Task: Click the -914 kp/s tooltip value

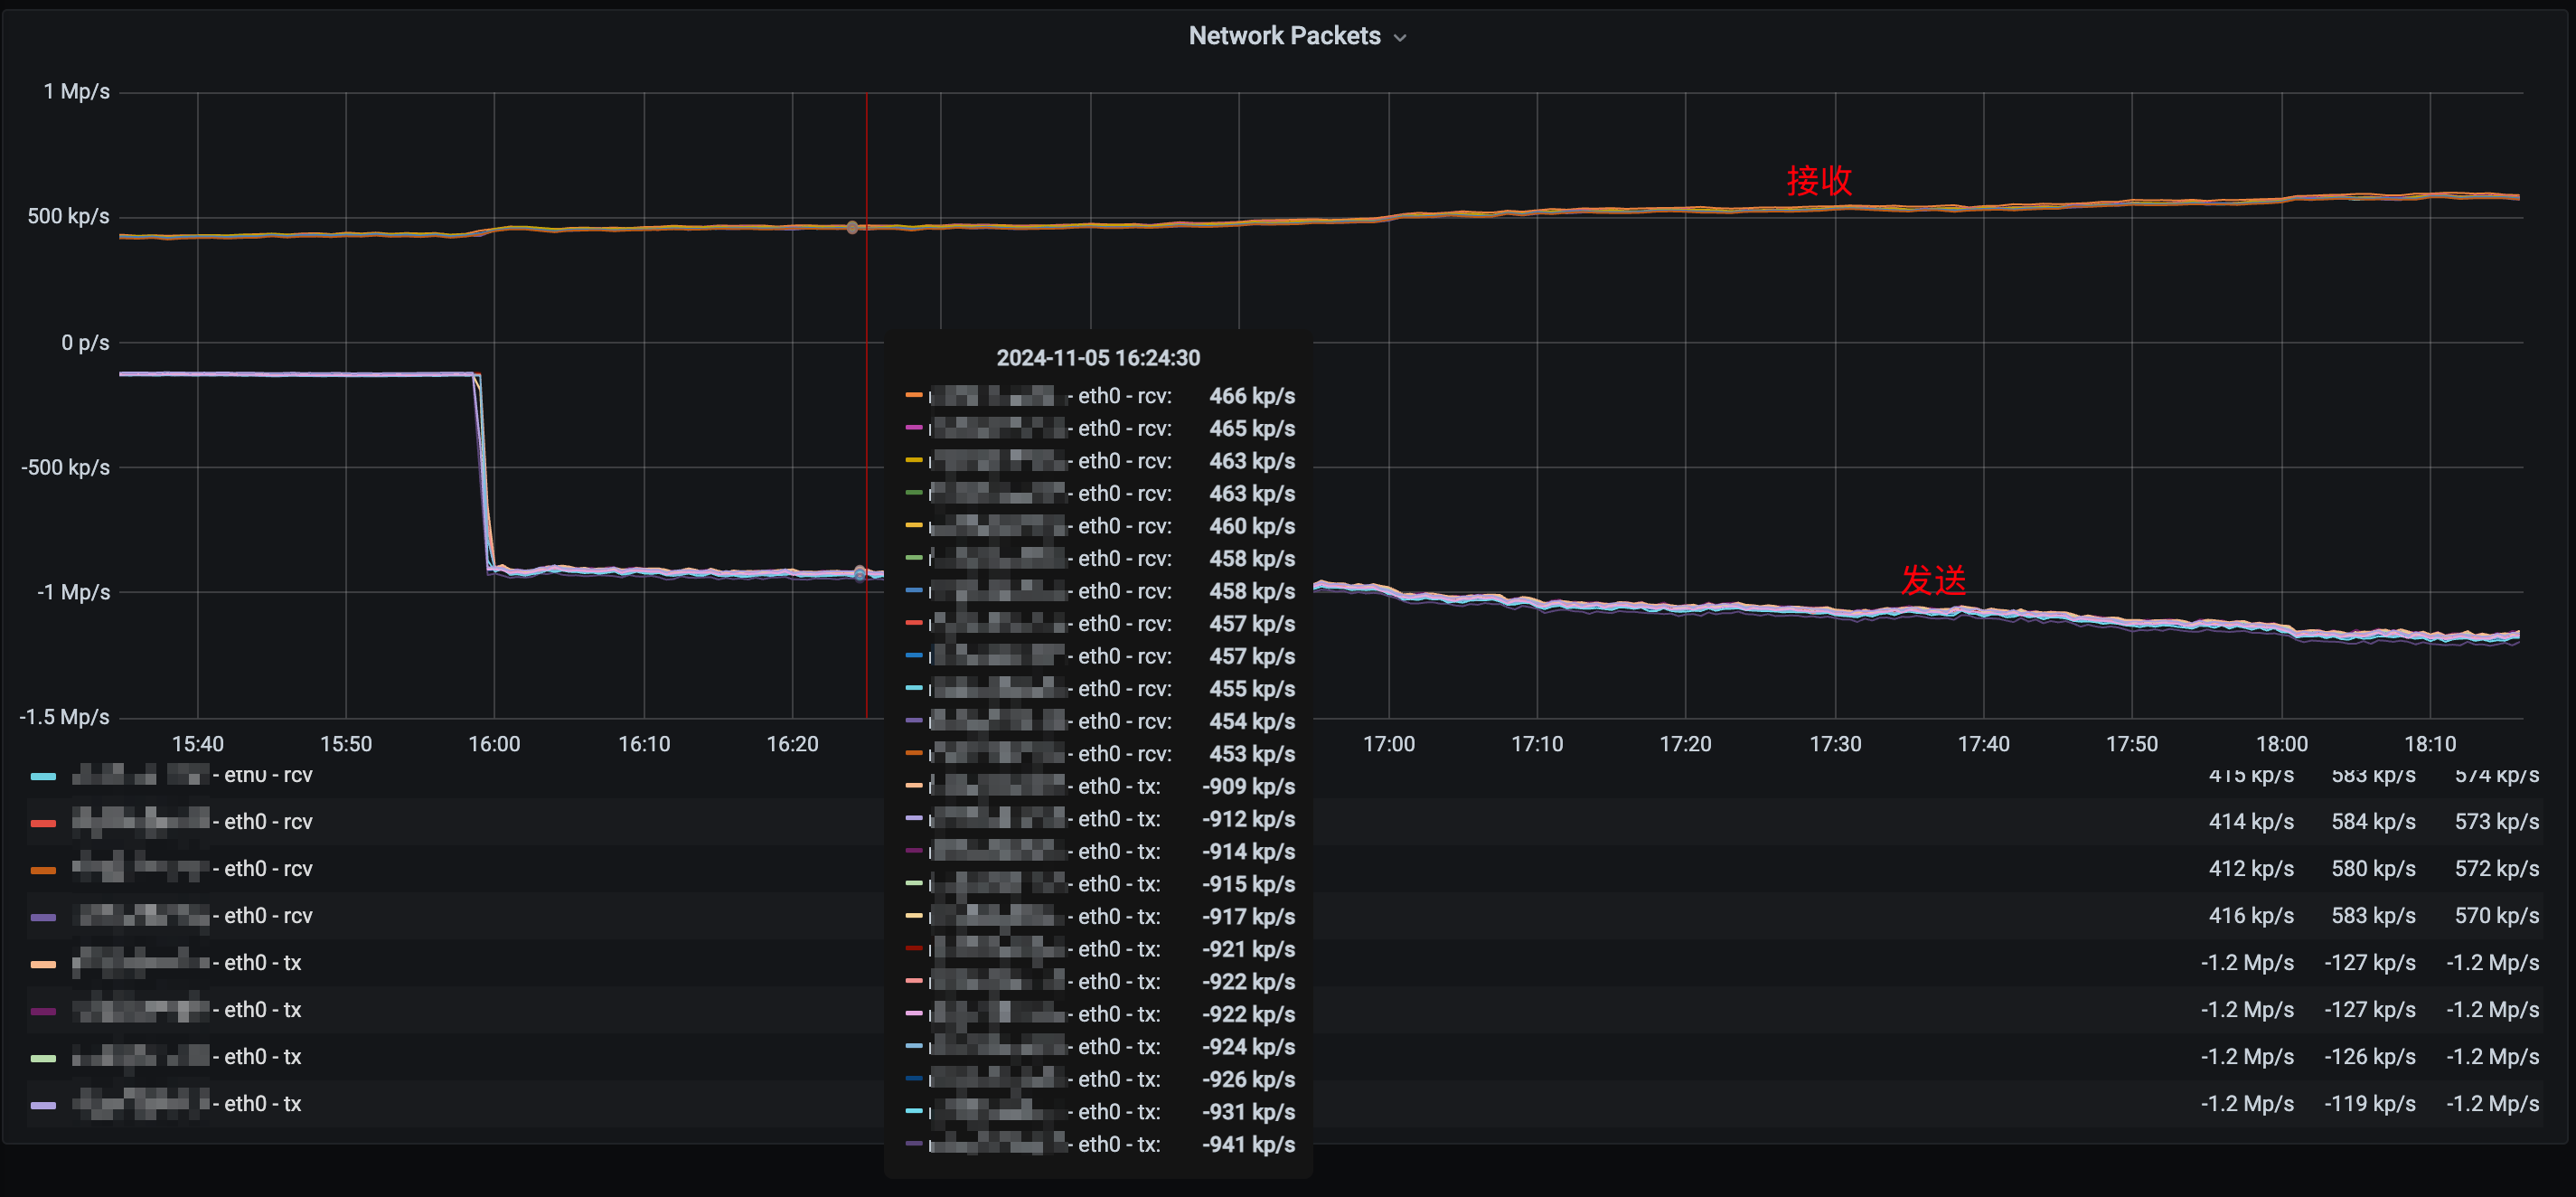Action: coord(1248,851)
